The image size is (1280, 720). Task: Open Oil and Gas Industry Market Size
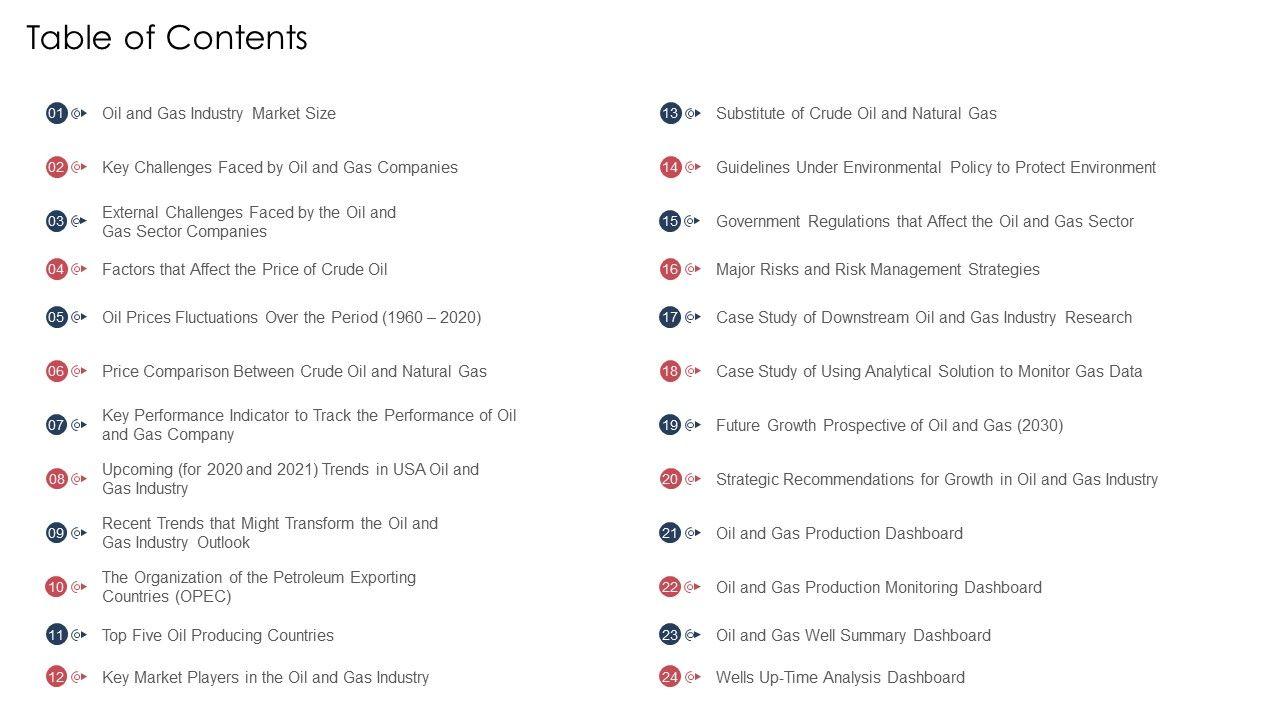[x=219, y=113]
